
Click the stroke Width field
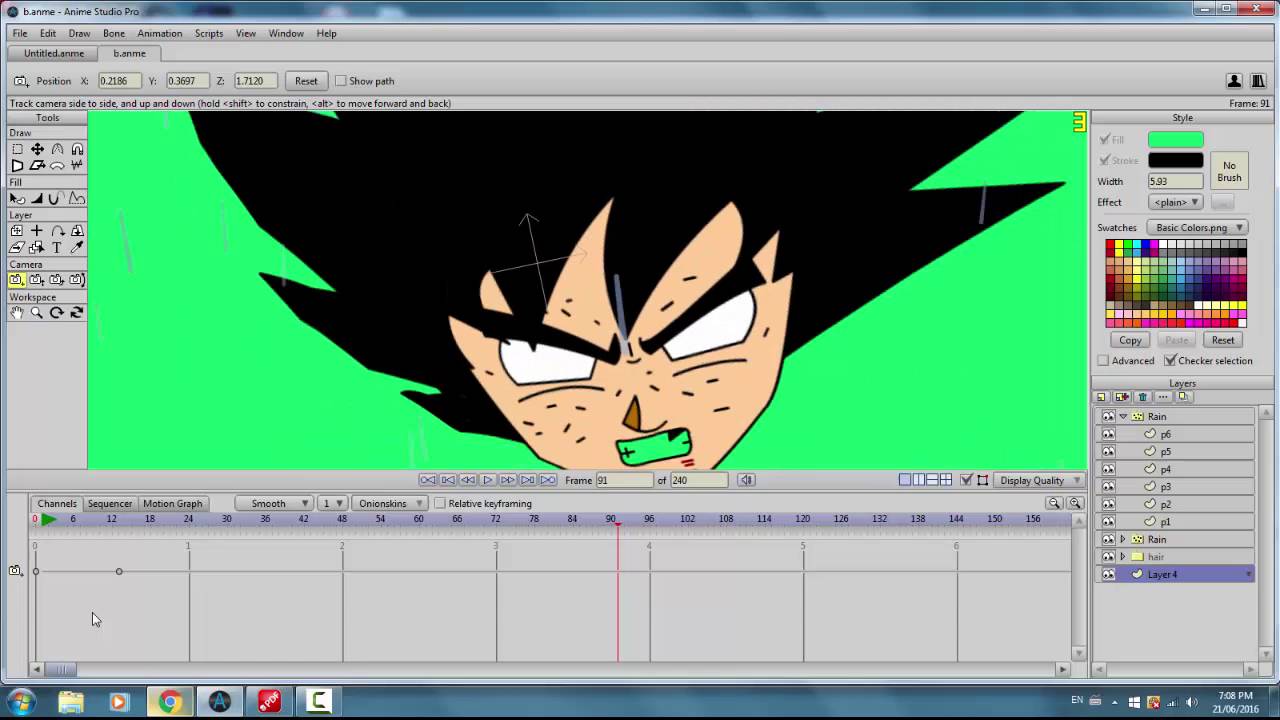[1175, 181]
